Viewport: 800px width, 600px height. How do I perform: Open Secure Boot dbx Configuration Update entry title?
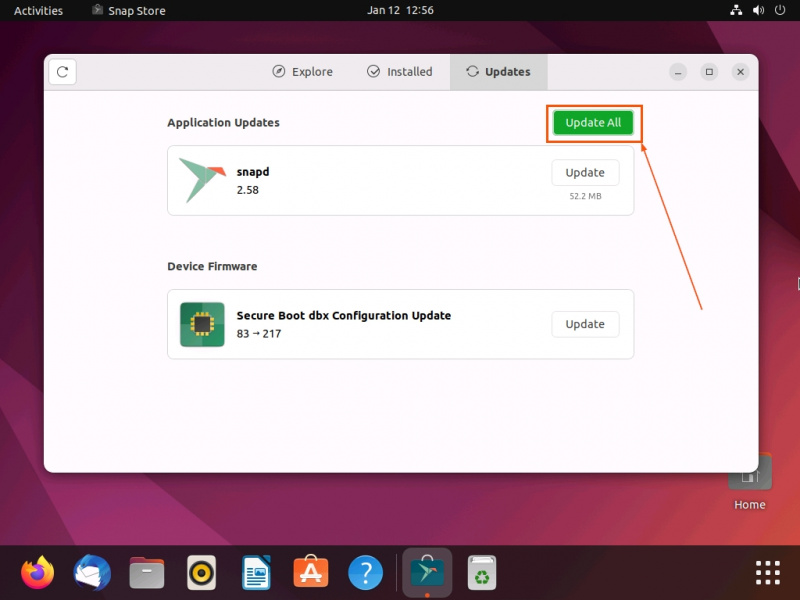[343, 316]
